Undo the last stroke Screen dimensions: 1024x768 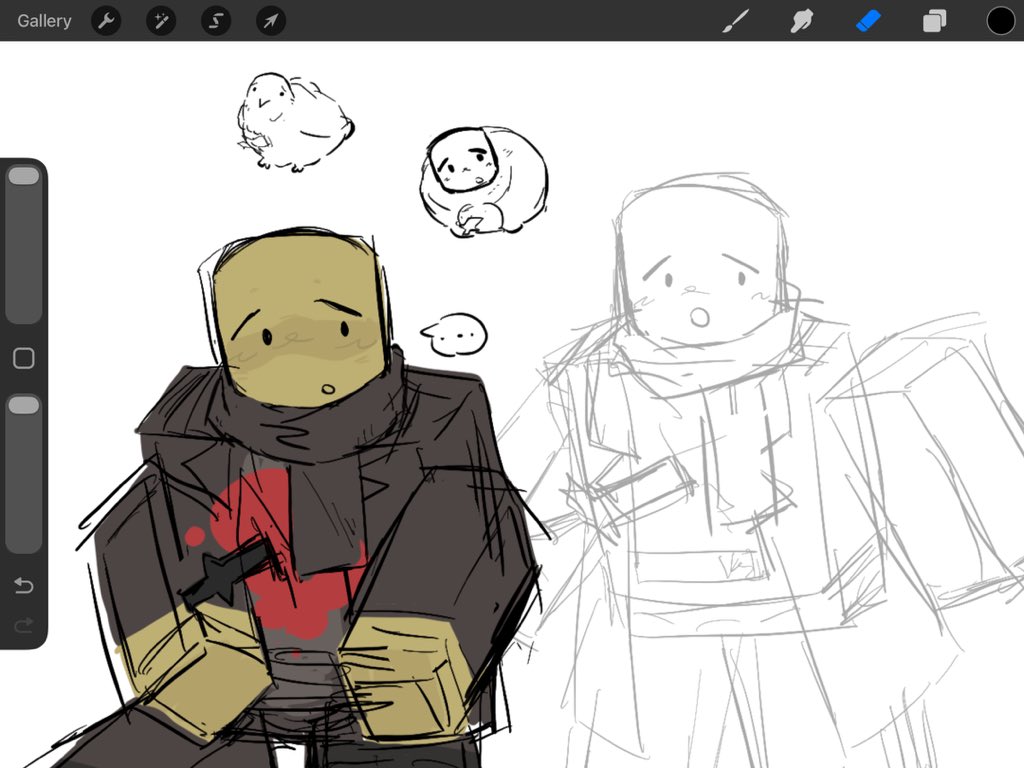click(24, 585)
